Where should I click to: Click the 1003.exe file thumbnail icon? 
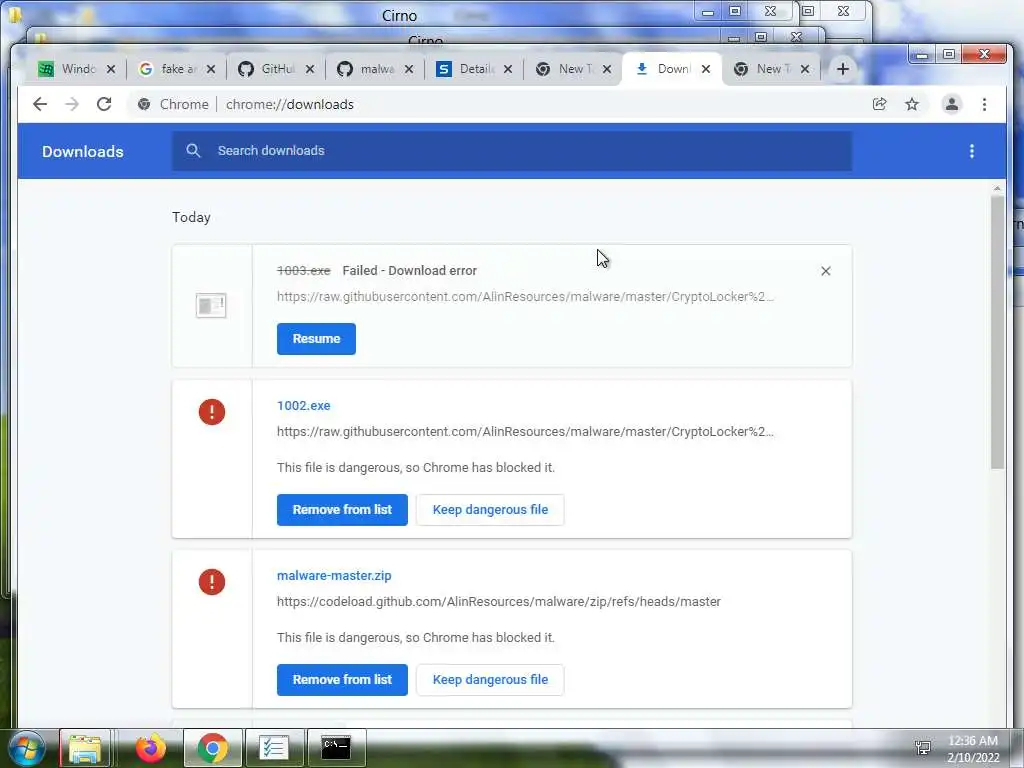[x=211, y=306]
